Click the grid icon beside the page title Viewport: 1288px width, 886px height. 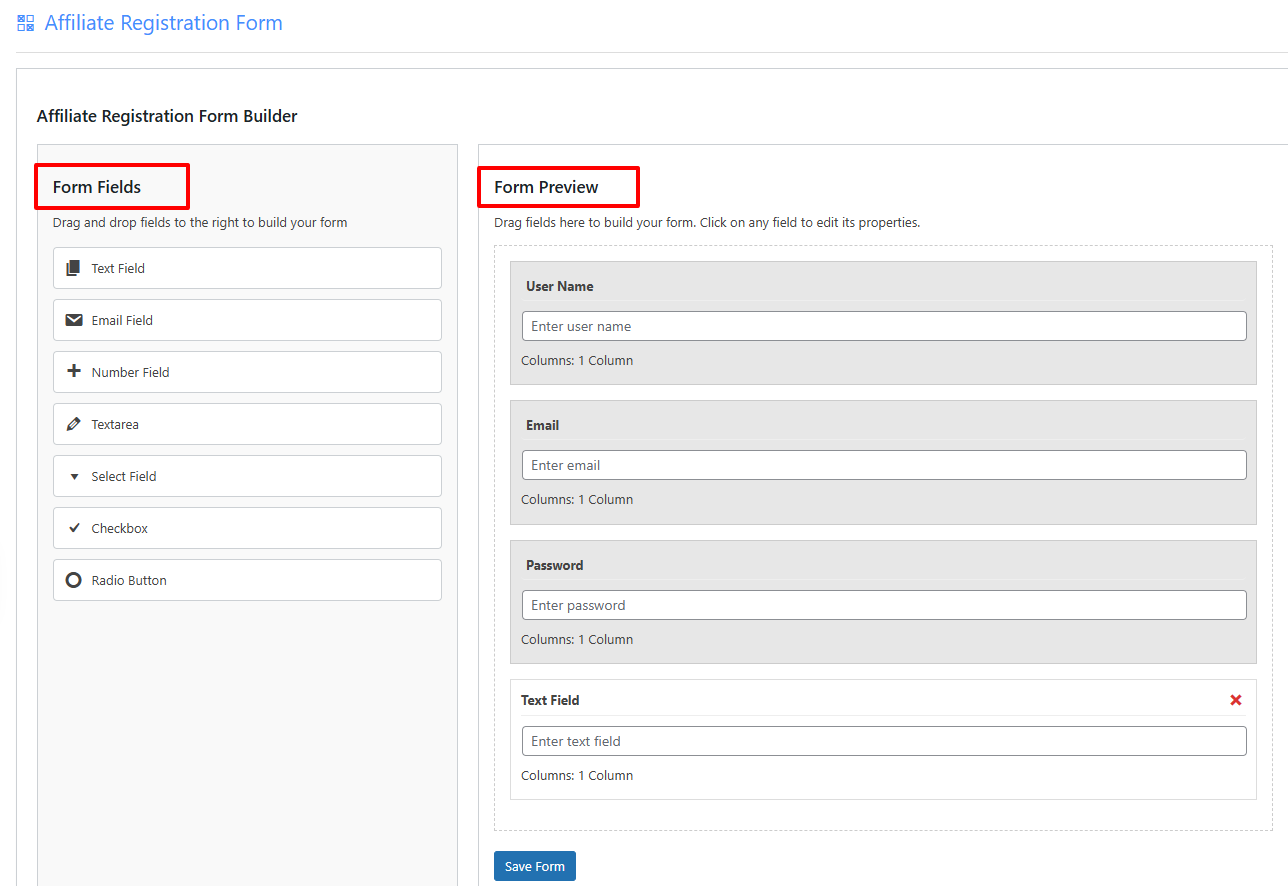click(26, 23)
